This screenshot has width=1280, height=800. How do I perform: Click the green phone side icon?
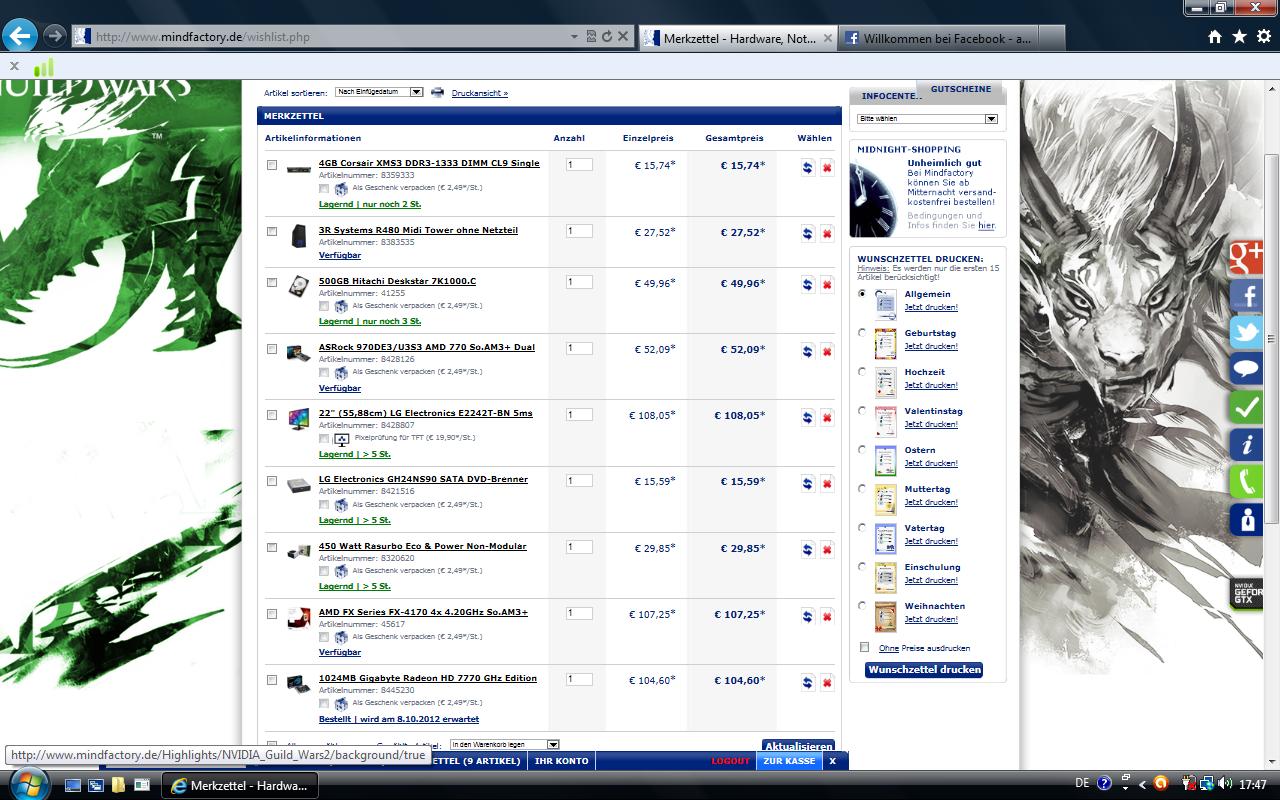pyautogui.click(x=1246, y=482)
